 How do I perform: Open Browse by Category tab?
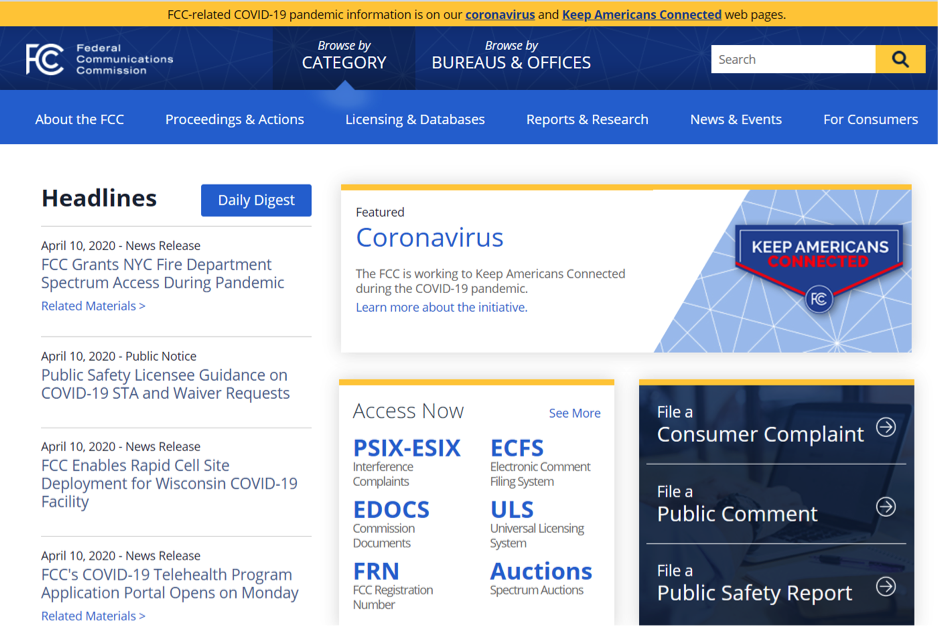point(344,56)
